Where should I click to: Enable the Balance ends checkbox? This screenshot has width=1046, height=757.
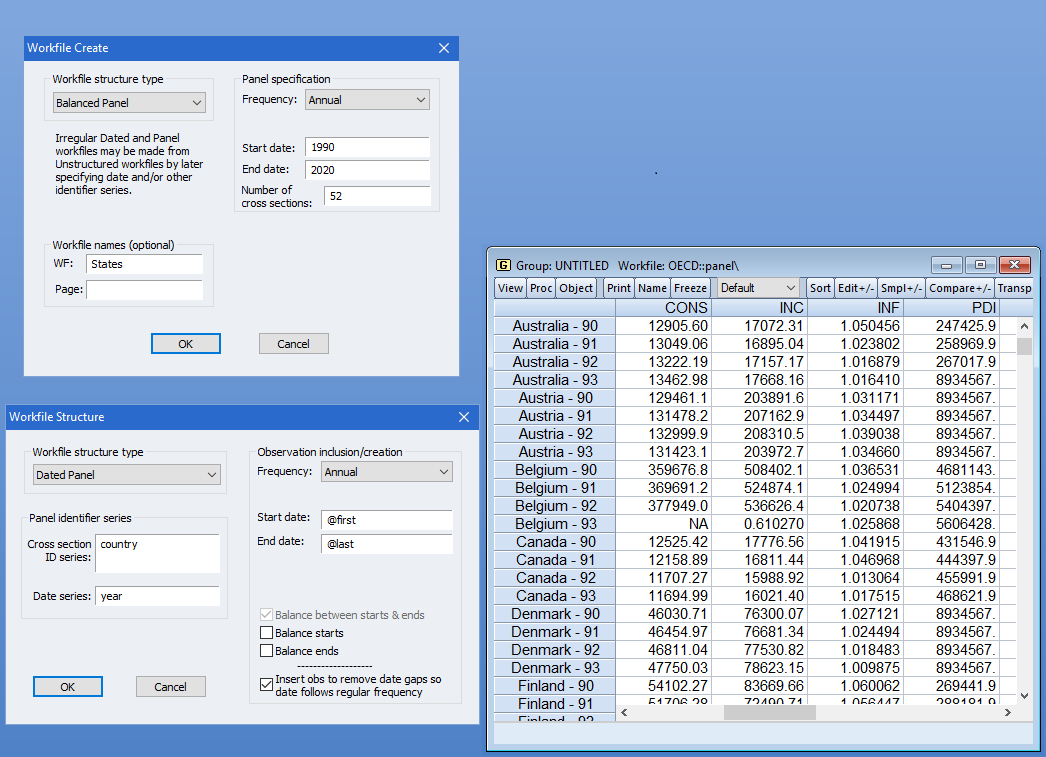point(266,651)
